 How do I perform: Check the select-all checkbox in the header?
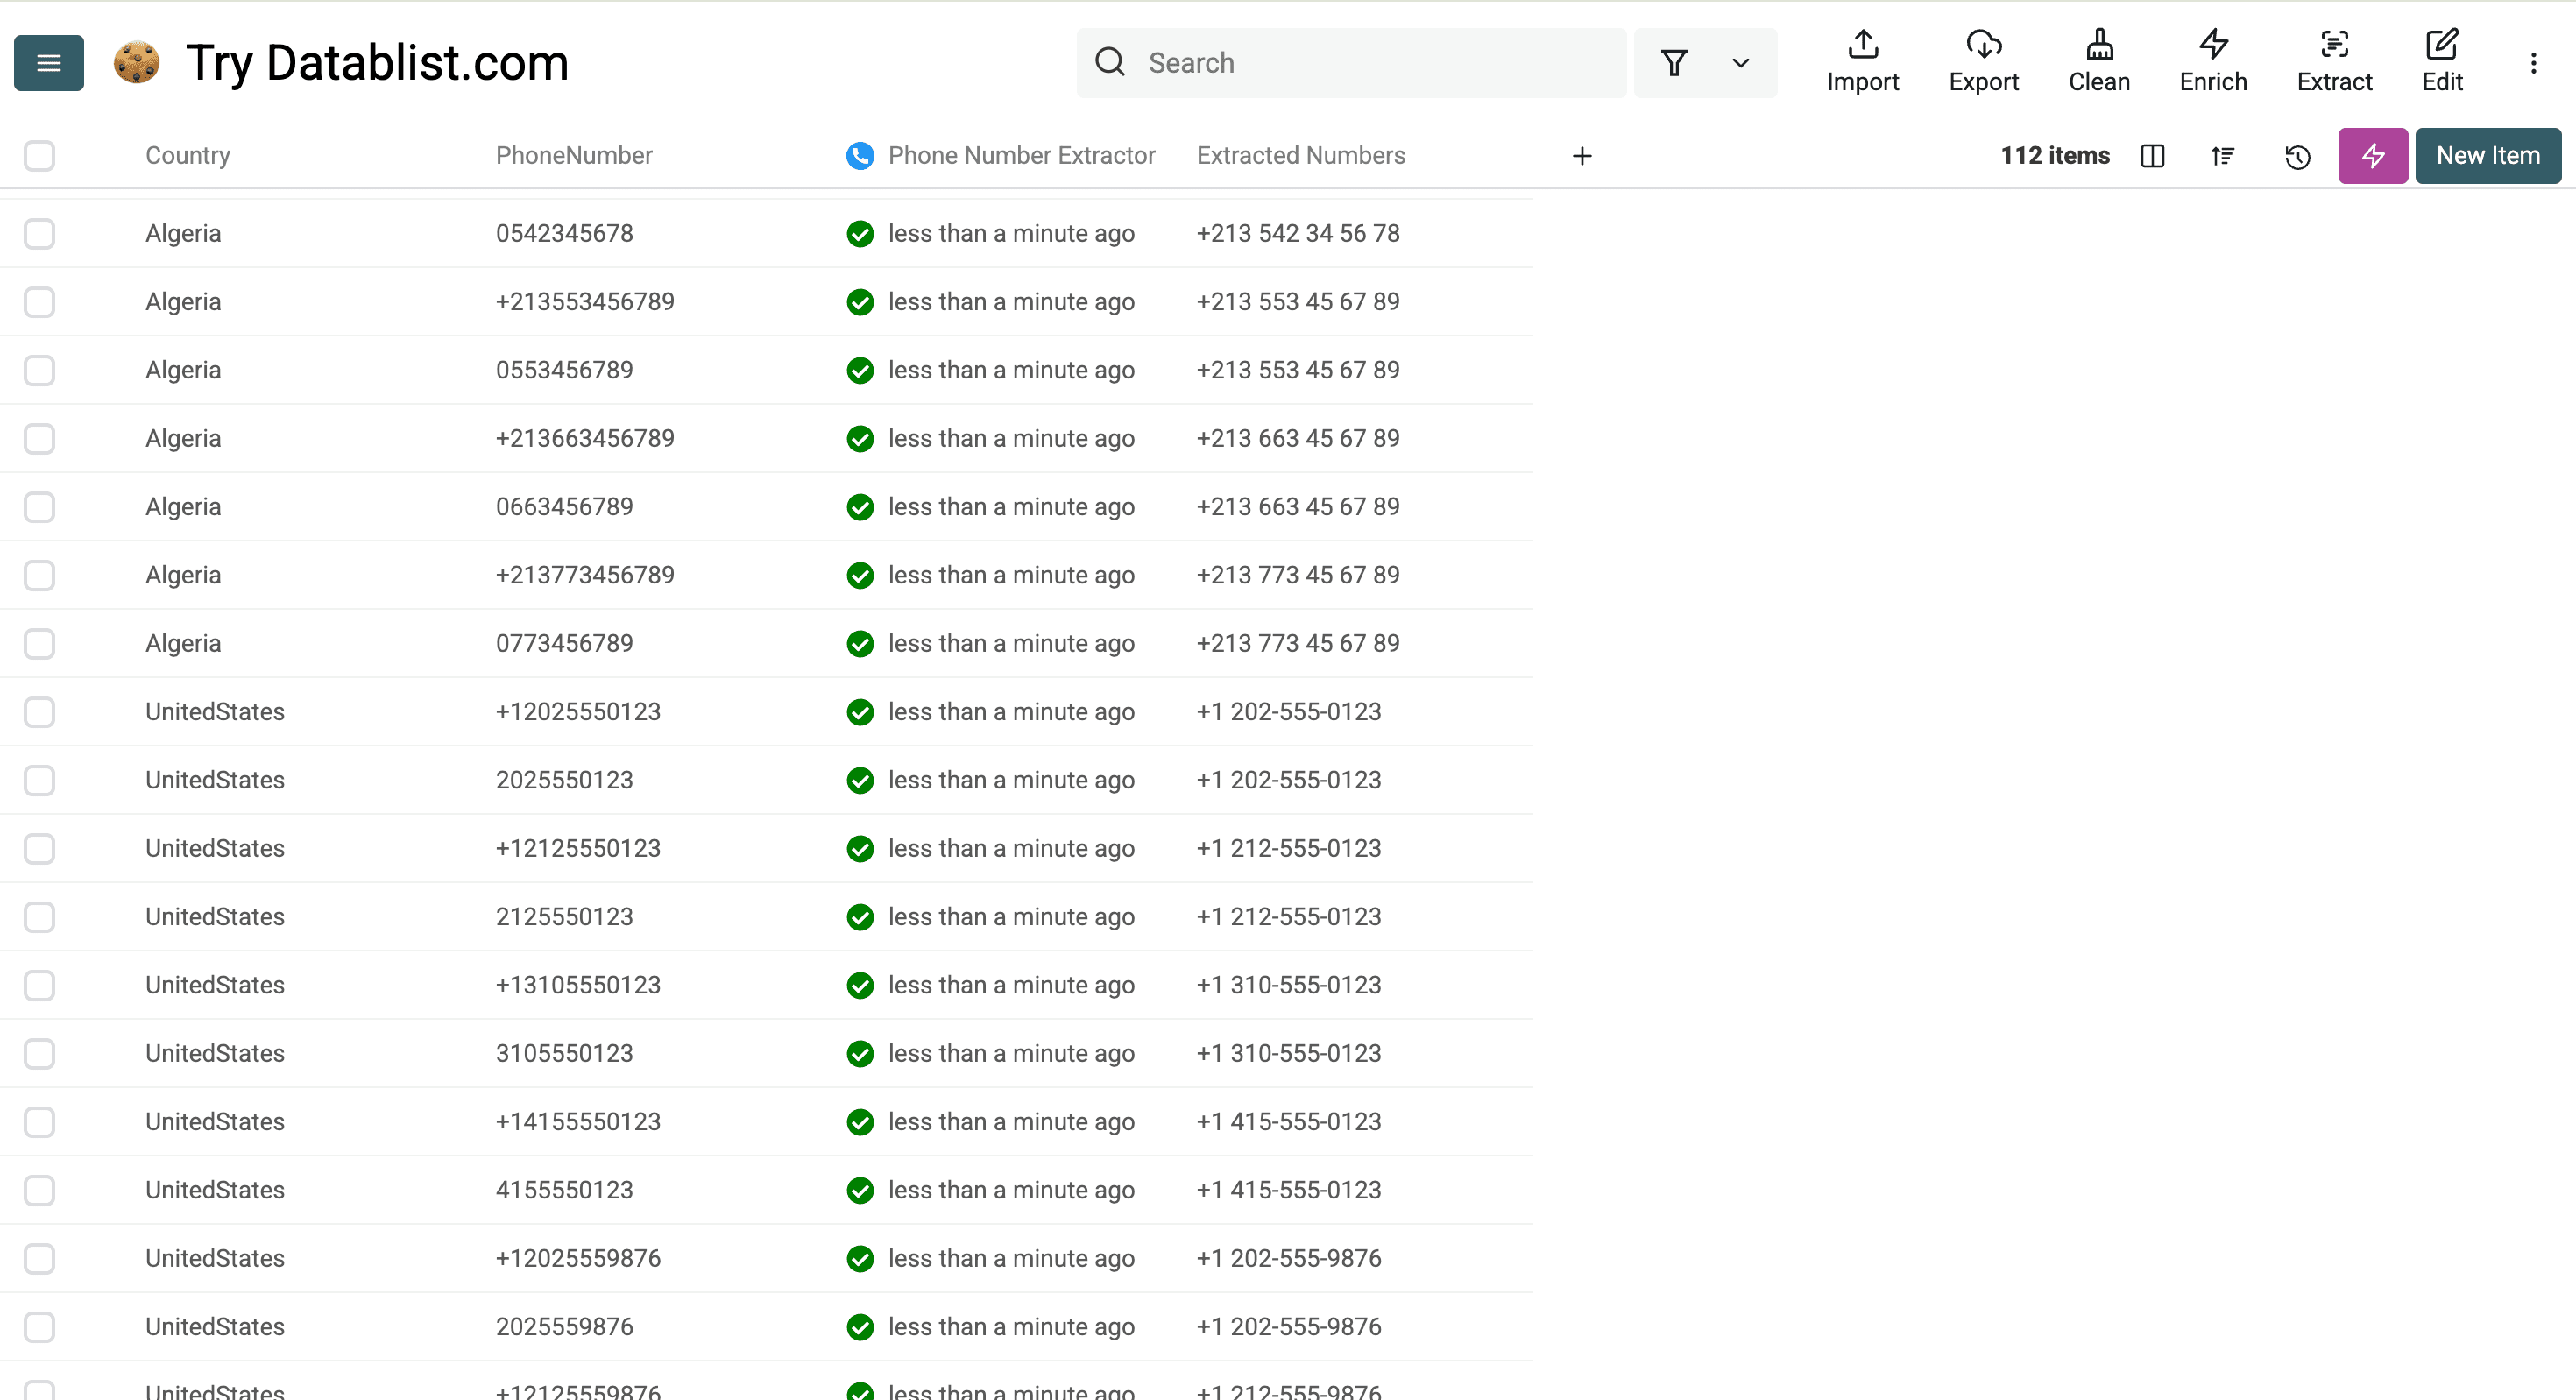click(39, 156)
